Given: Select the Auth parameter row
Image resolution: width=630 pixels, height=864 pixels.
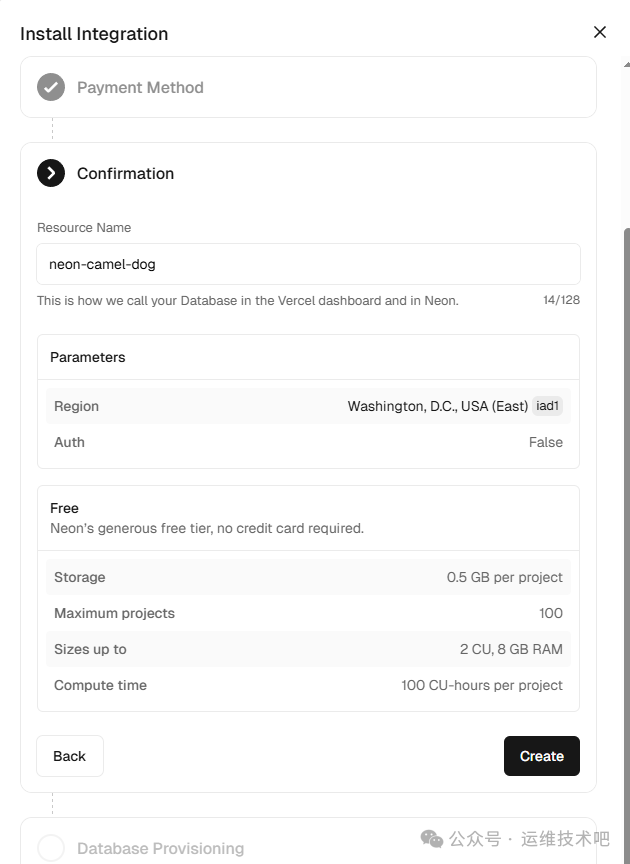Looking at the screenshot, I should tap(308, 442).
